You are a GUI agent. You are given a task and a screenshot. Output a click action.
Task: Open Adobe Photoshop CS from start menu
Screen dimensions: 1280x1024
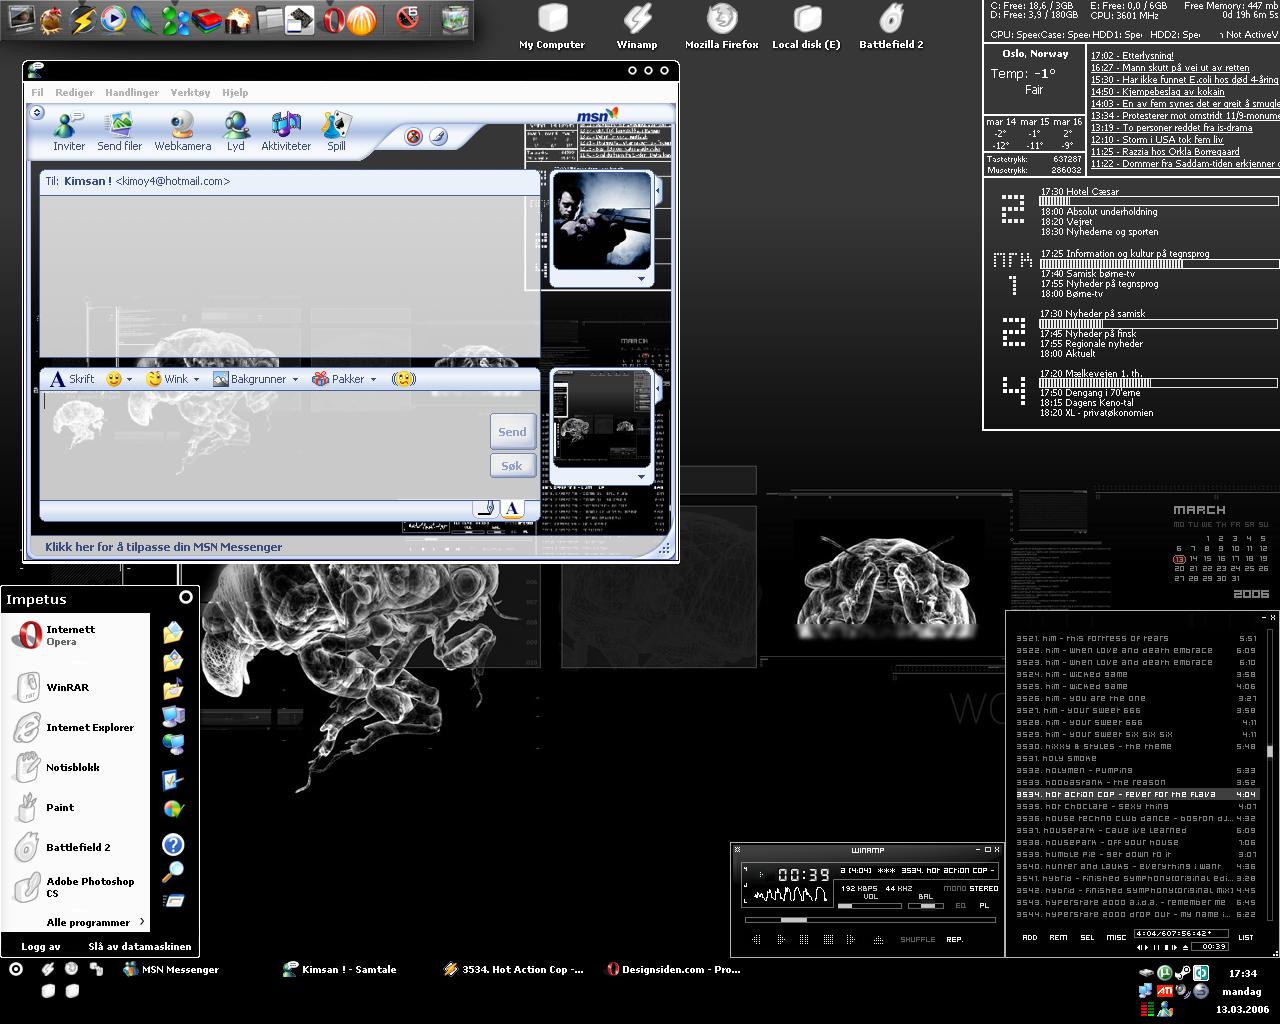[x=75, y=886]
